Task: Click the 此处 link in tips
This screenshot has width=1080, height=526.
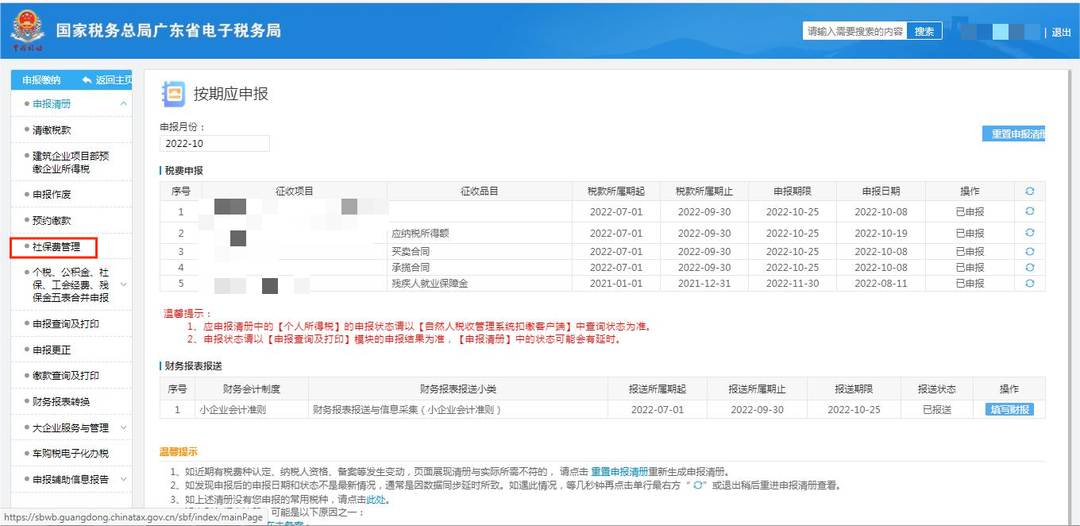Action: coord(375,500)
